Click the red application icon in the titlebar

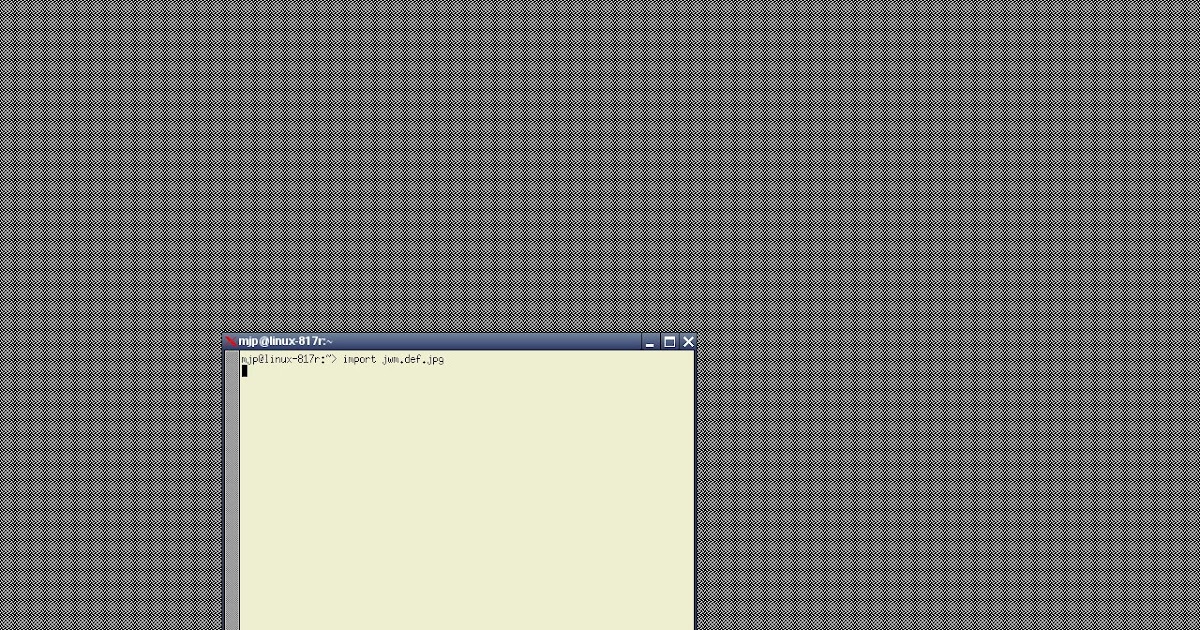click(232, 341)
